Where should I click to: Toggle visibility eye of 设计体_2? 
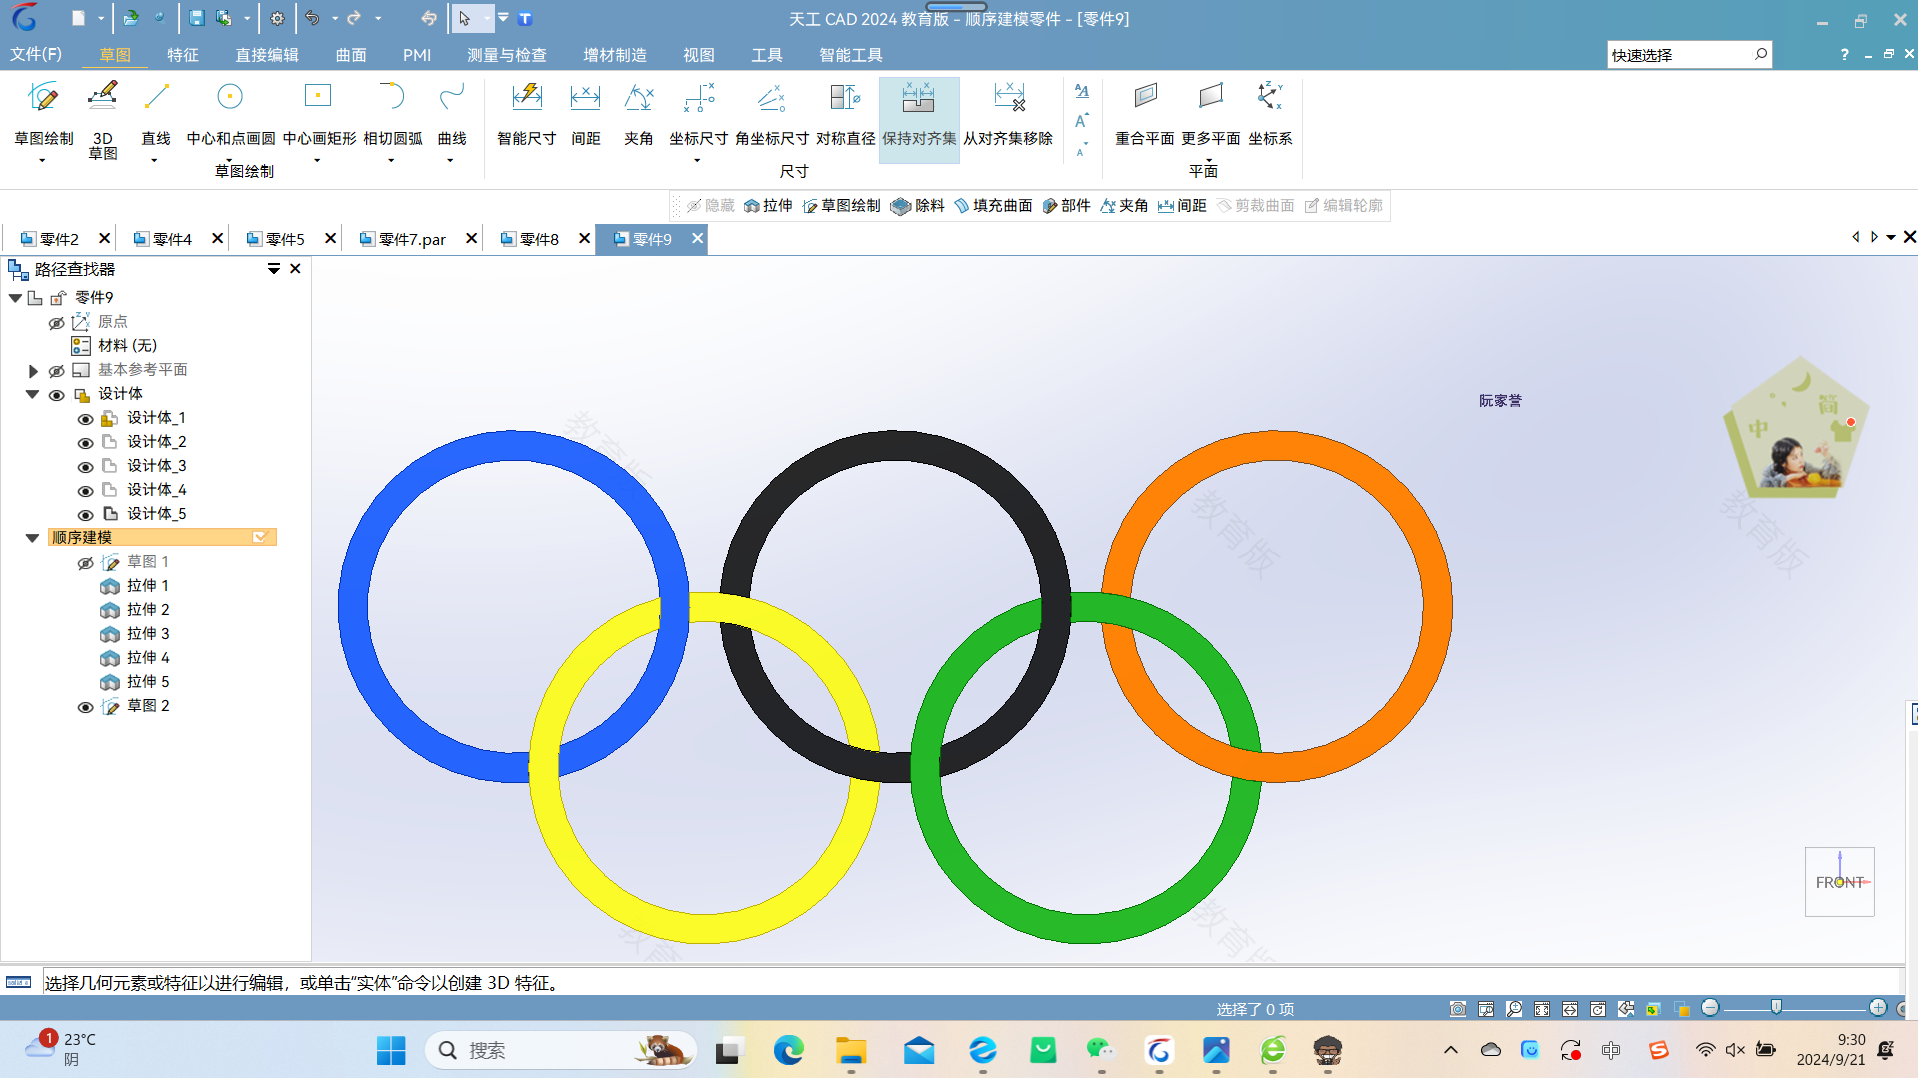click(x=86, y=443)
